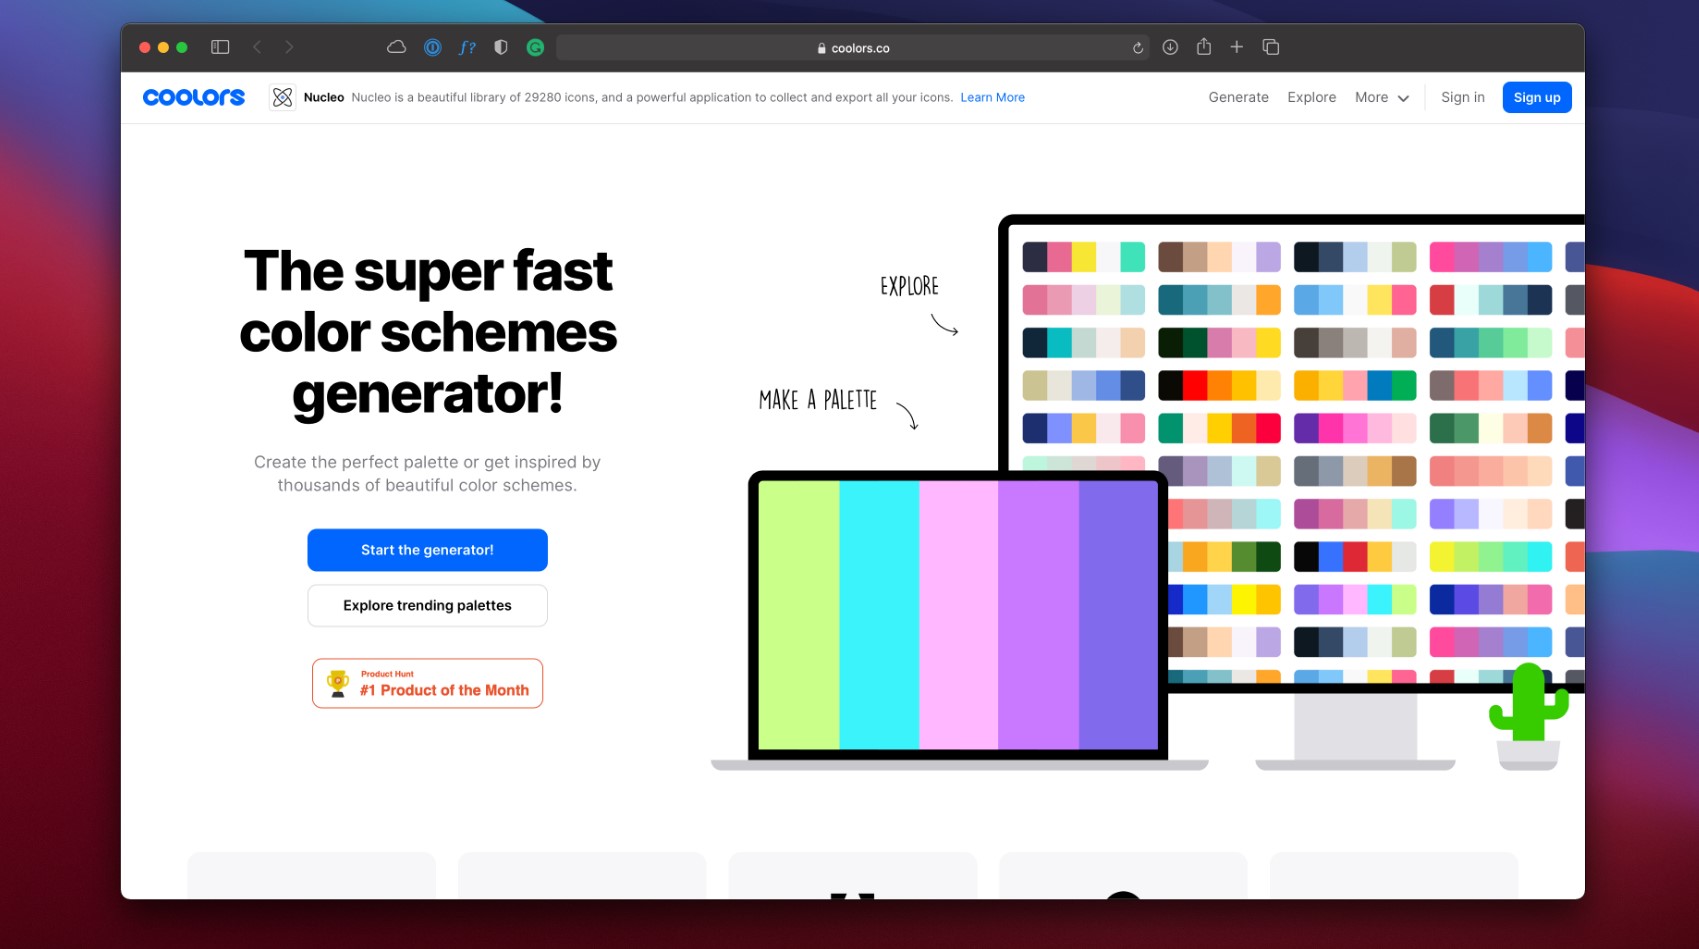Reload the coolors.co page
Image resolution: width=1699 pixels, height=949 pixels.
click(1138, 48)
